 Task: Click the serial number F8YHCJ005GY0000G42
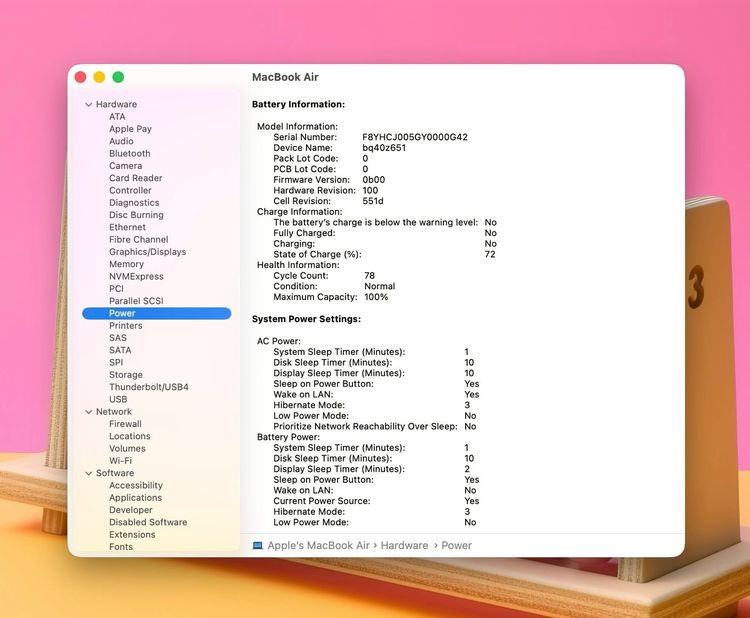pyautogui.click(x=415, y=137)
